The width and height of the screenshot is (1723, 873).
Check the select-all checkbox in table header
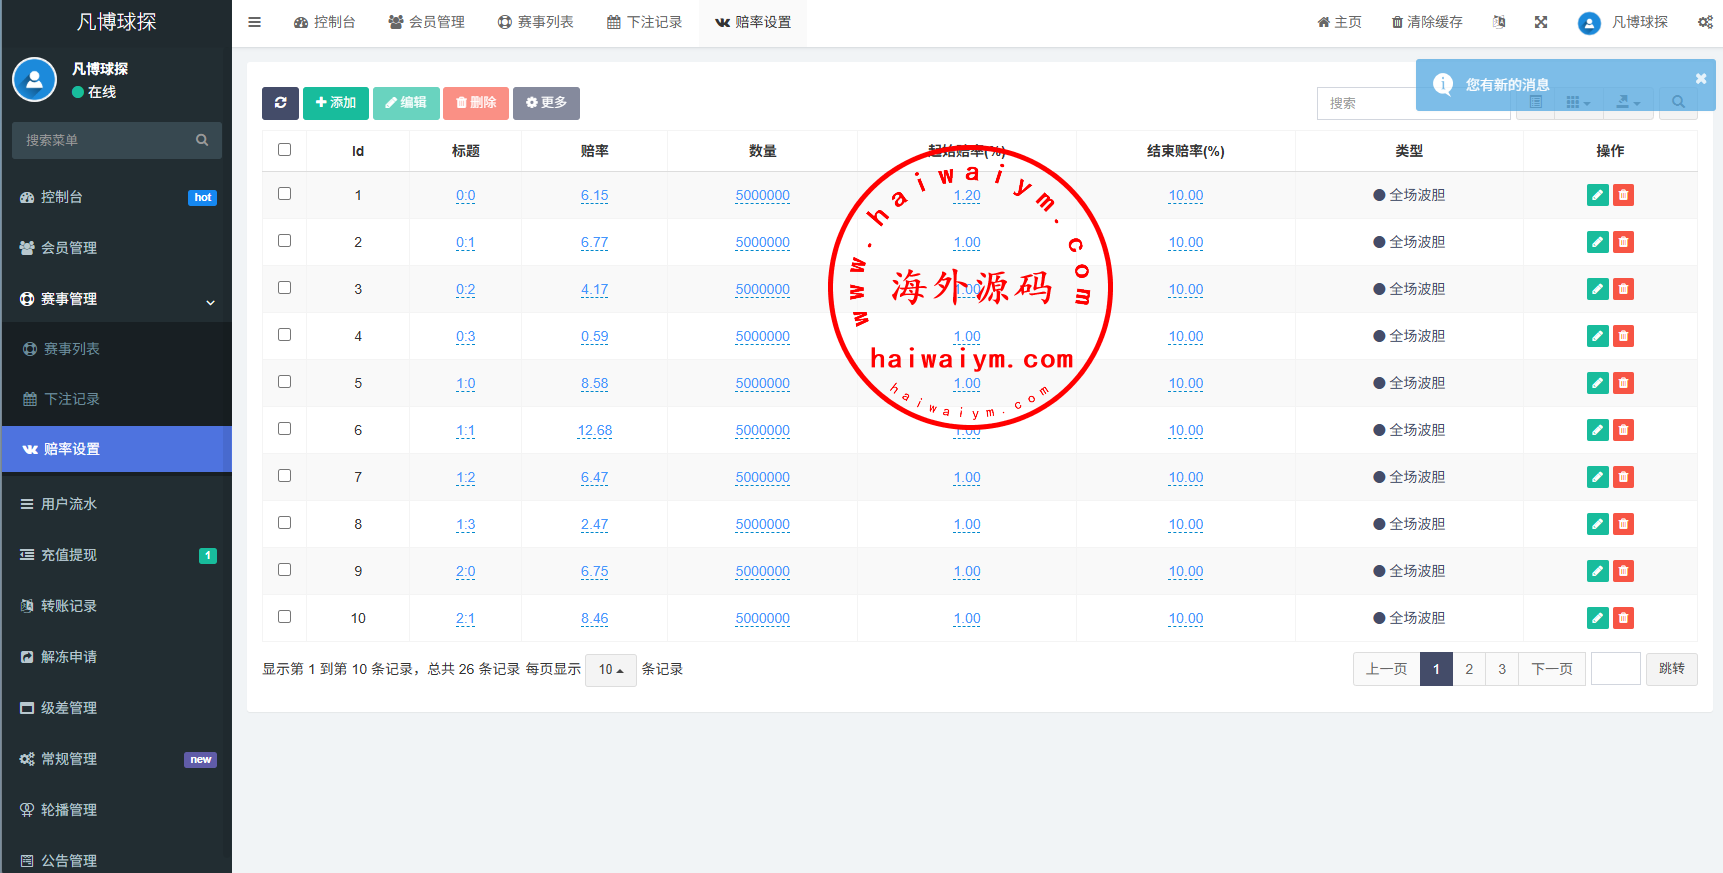285,150
